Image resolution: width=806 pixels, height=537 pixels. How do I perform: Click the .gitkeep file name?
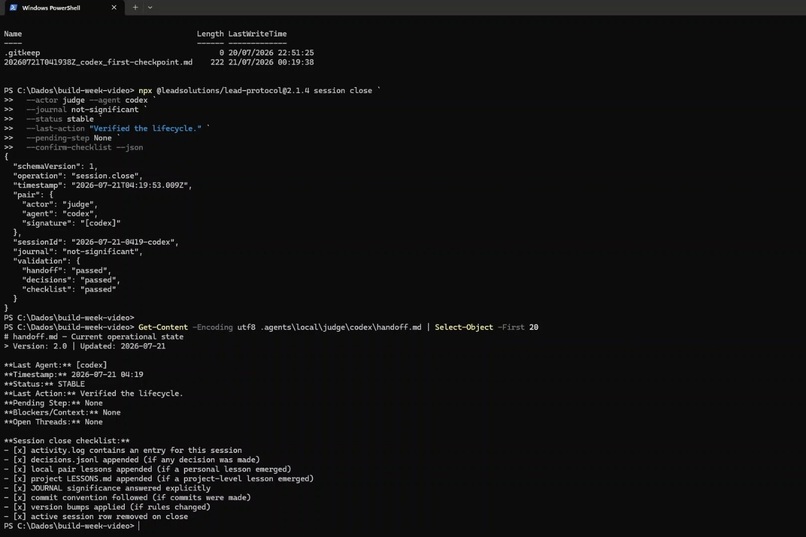(22, 53)
